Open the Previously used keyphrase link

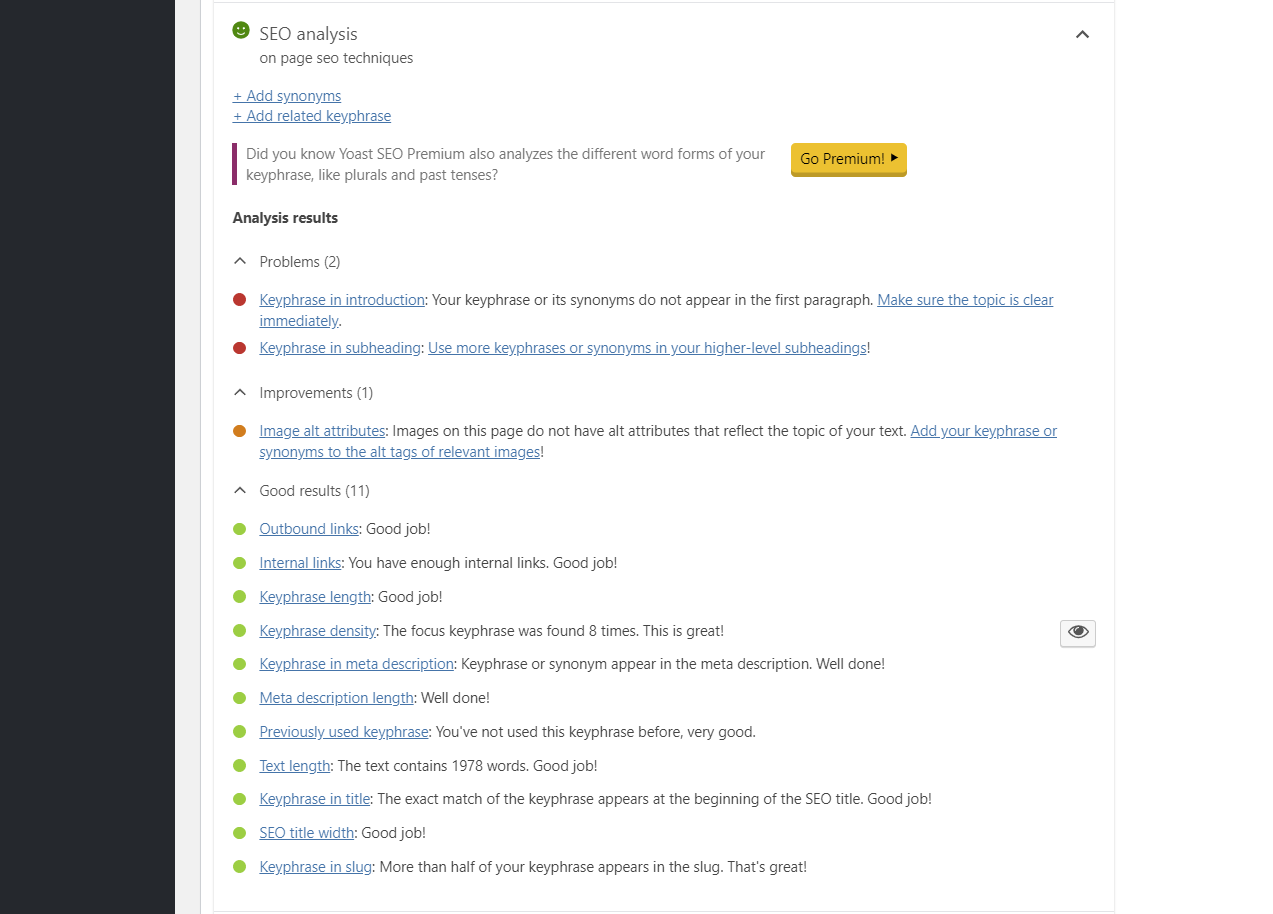coord(343,731)
